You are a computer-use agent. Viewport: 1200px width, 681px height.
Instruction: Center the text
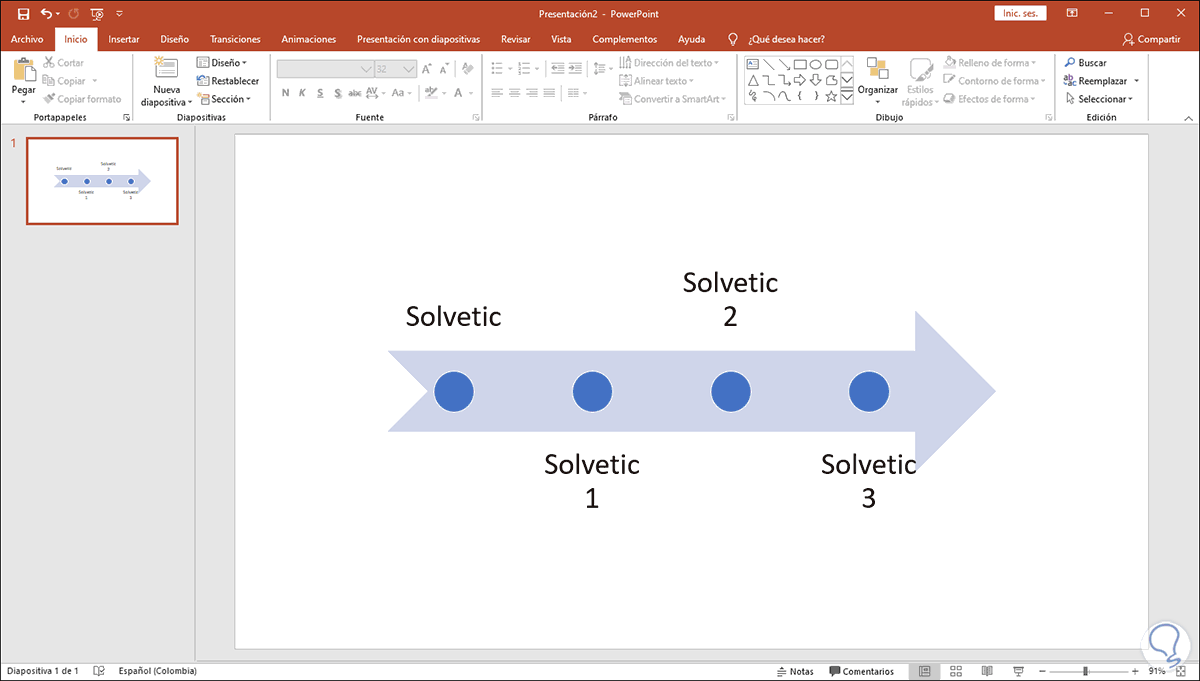coord(515,93)
